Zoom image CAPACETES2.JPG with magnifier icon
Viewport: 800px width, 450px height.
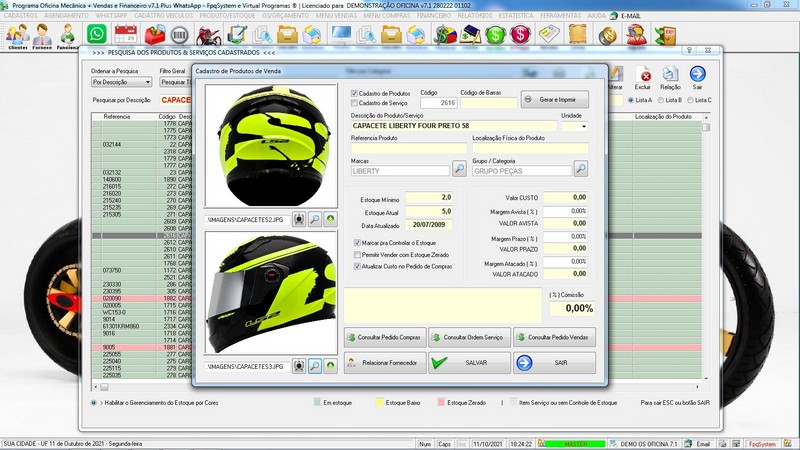point(313,217)
